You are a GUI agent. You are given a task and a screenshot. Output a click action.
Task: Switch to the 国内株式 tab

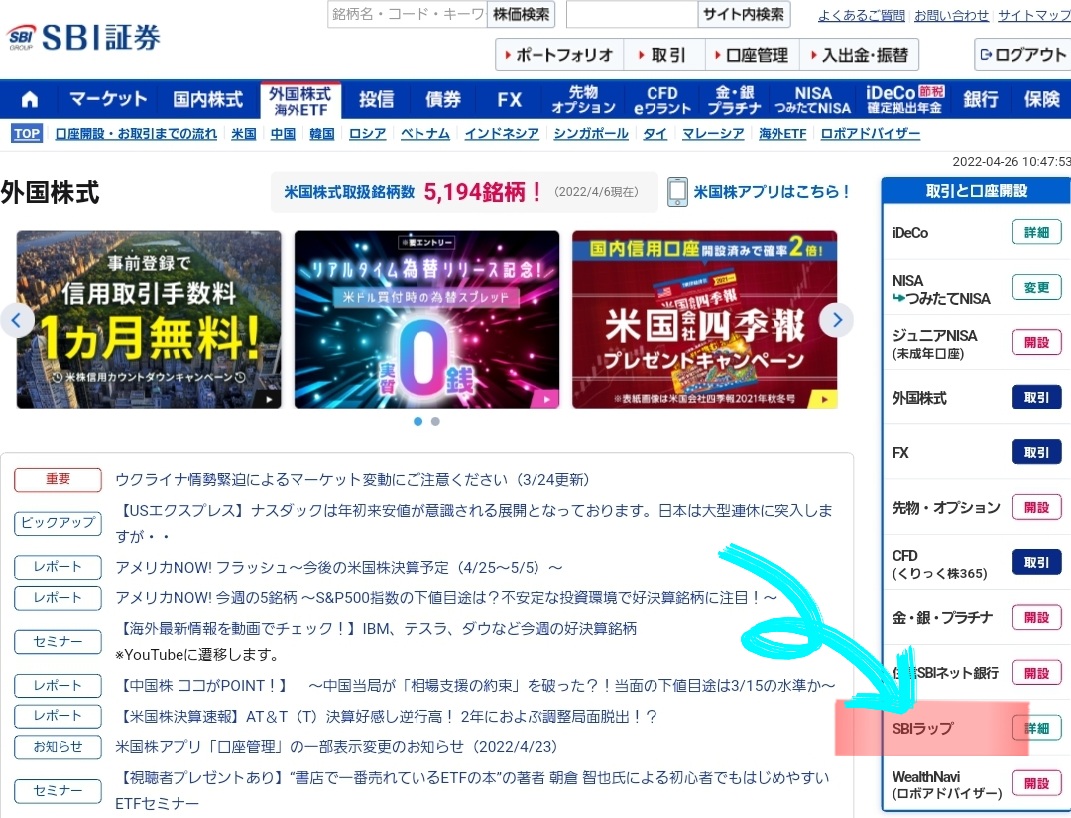pos(208,100)
